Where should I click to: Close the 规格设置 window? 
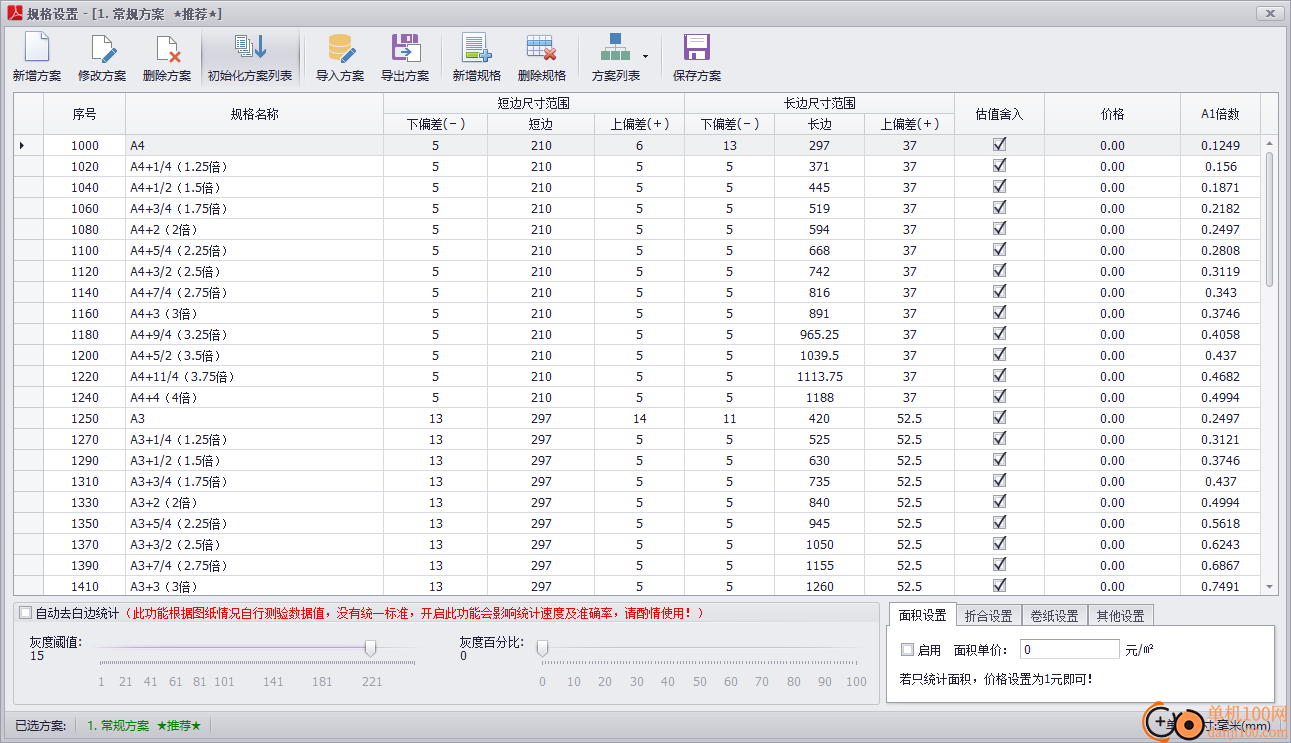pyautogui.click(x=1269, y=13)
